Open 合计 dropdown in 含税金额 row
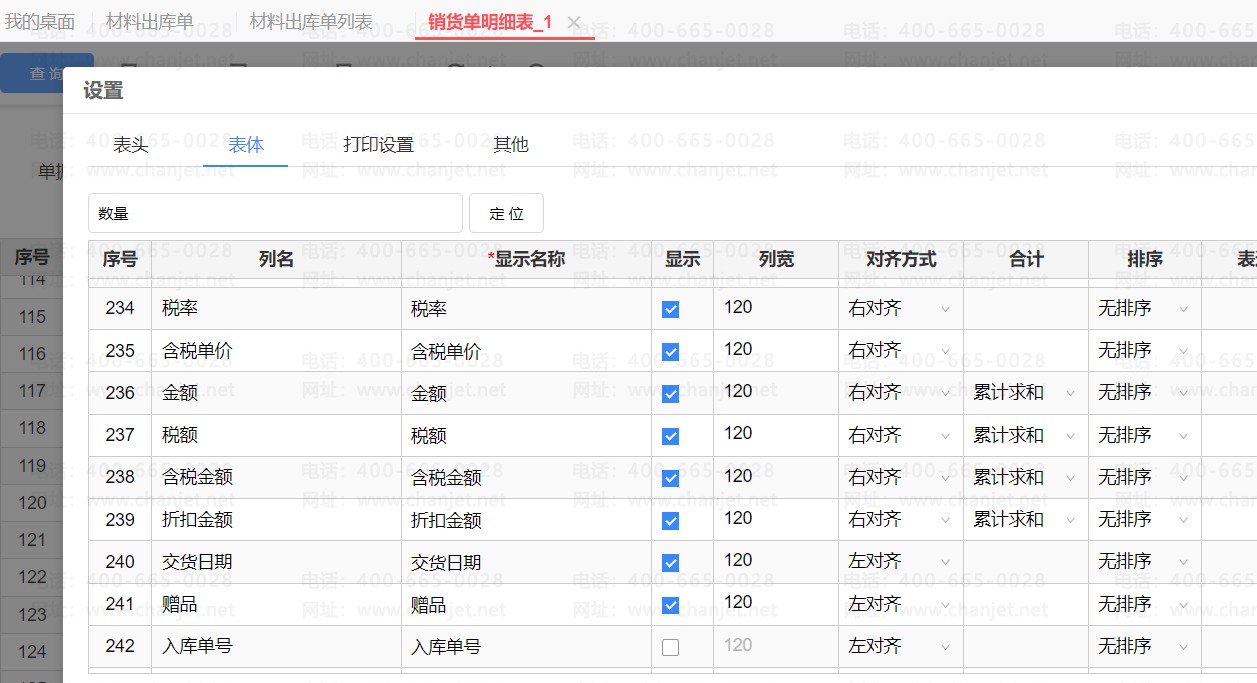The image size is (1257, 683). click(1024, 477)
